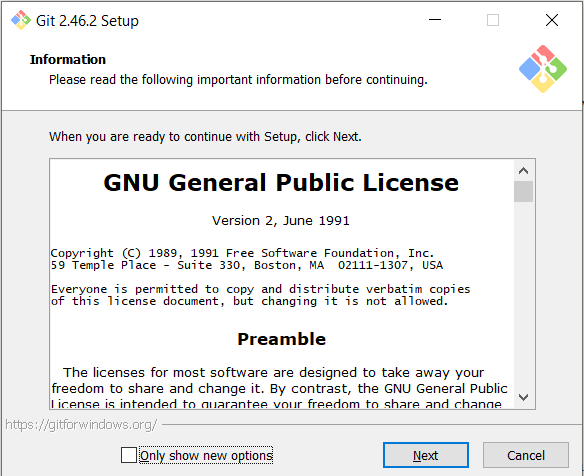This screenshot has width=584, height=476.
Task: Click the license scrollbar thumb
Action: click(x=523, y=191)
